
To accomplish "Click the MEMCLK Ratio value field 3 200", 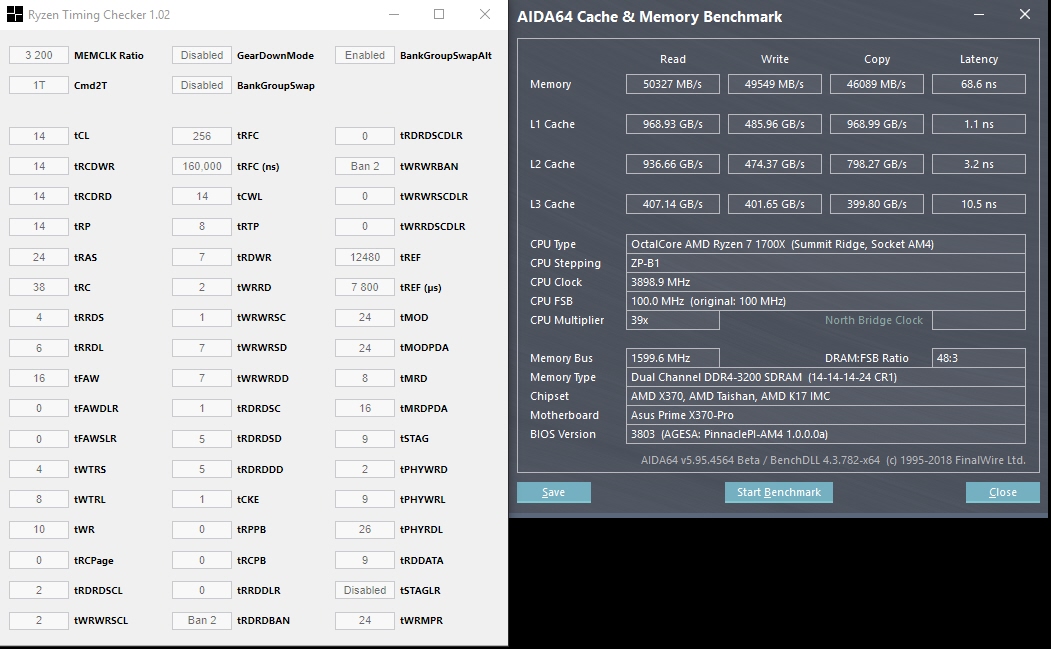I will point(39,55).
